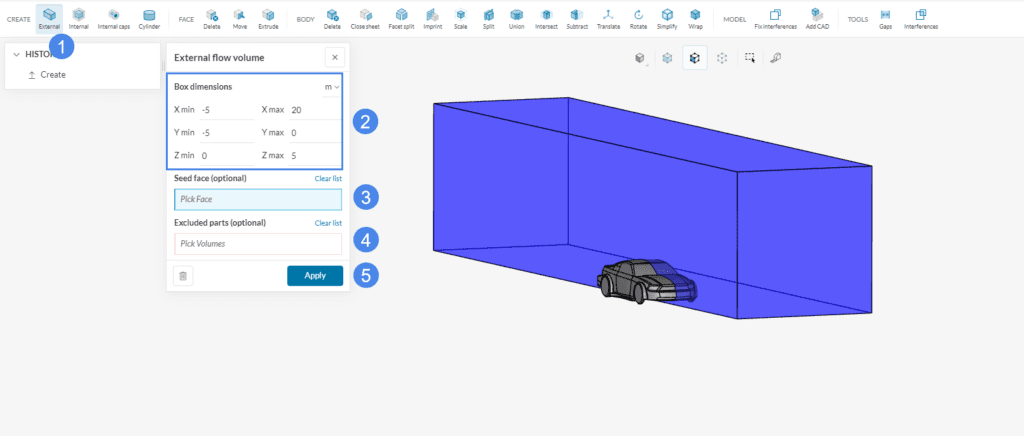Click the Add CAD icon
This screenshot has height=436, width=1024.
click(x=817, y=17)
